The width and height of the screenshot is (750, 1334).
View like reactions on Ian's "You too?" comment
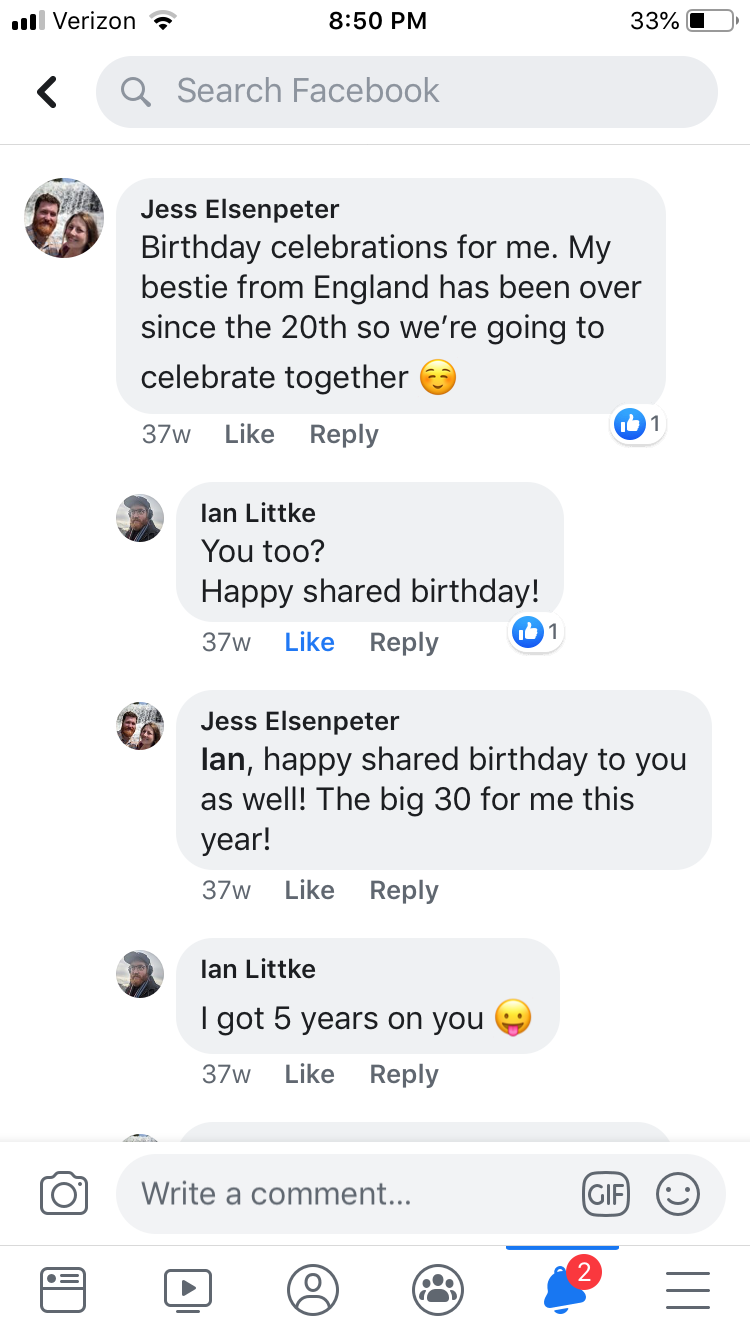(x=536, y=632)
